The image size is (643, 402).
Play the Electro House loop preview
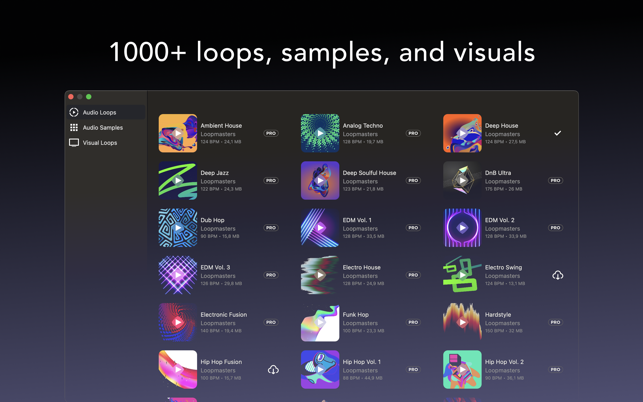[x=320, y=275]
